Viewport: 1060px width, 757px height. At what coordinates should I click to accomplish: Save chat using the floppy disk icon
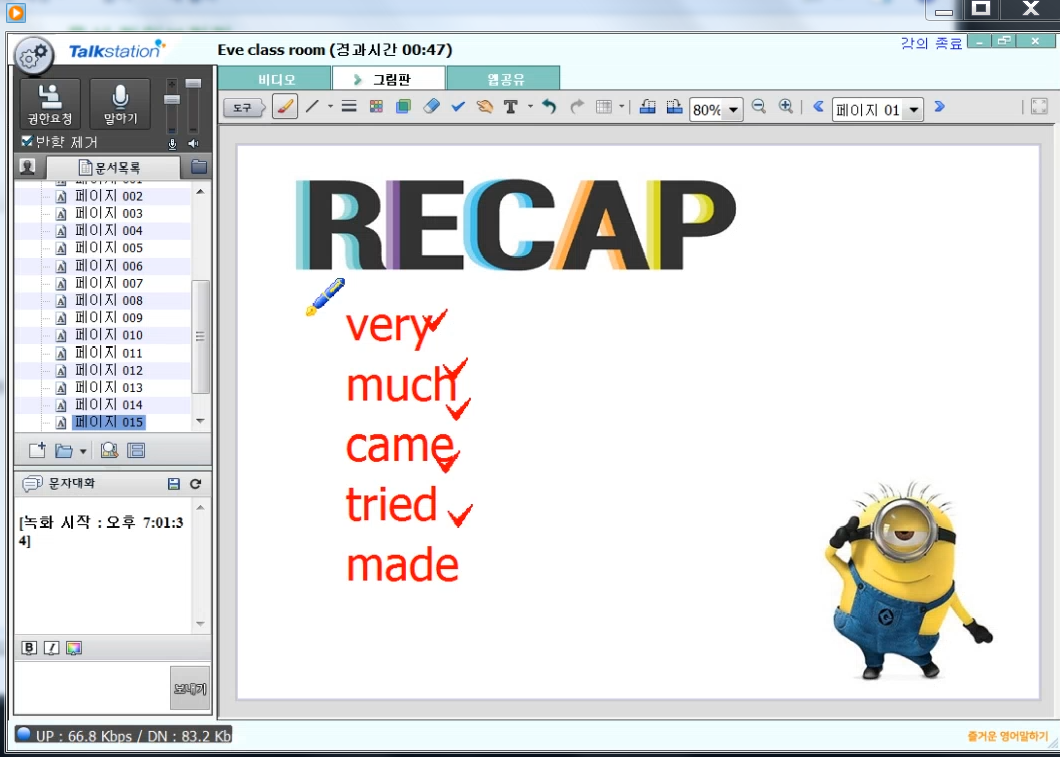(174, 484)
